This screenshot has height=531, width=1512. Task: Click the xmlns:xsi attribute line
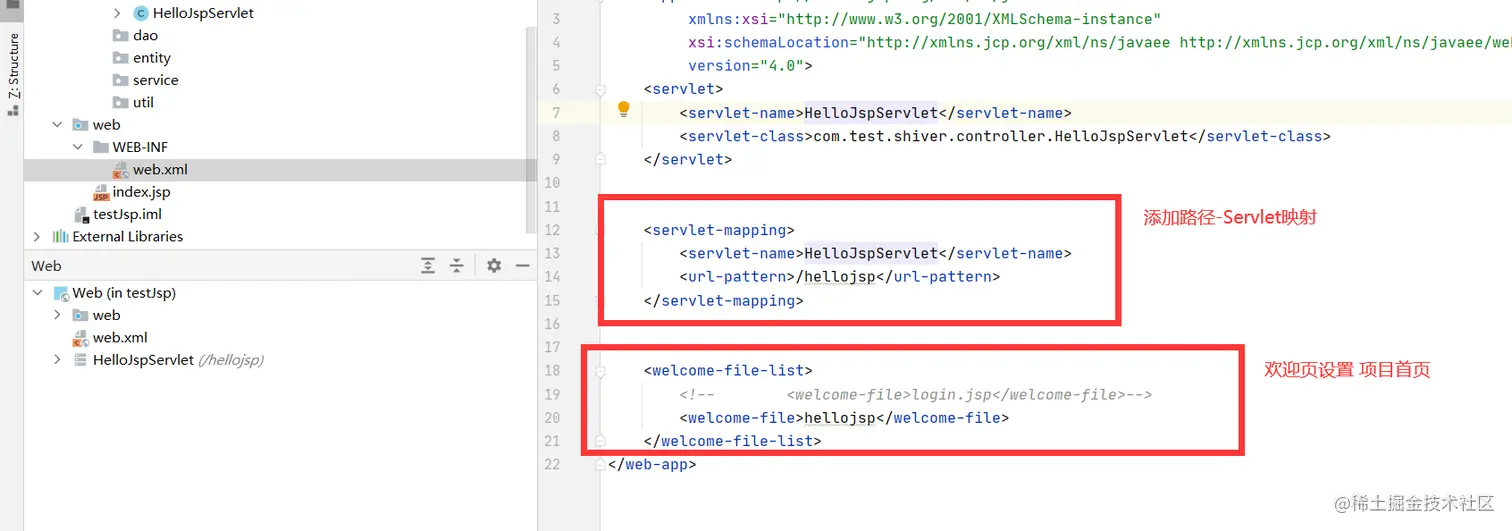pyautogui.click(x=924, y=19)
